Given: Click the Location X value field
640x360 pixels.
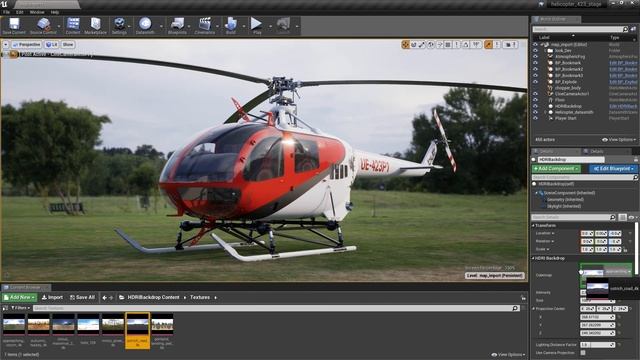Looking at the screenshot, I should pyautogui.click(x=587, y=233).
